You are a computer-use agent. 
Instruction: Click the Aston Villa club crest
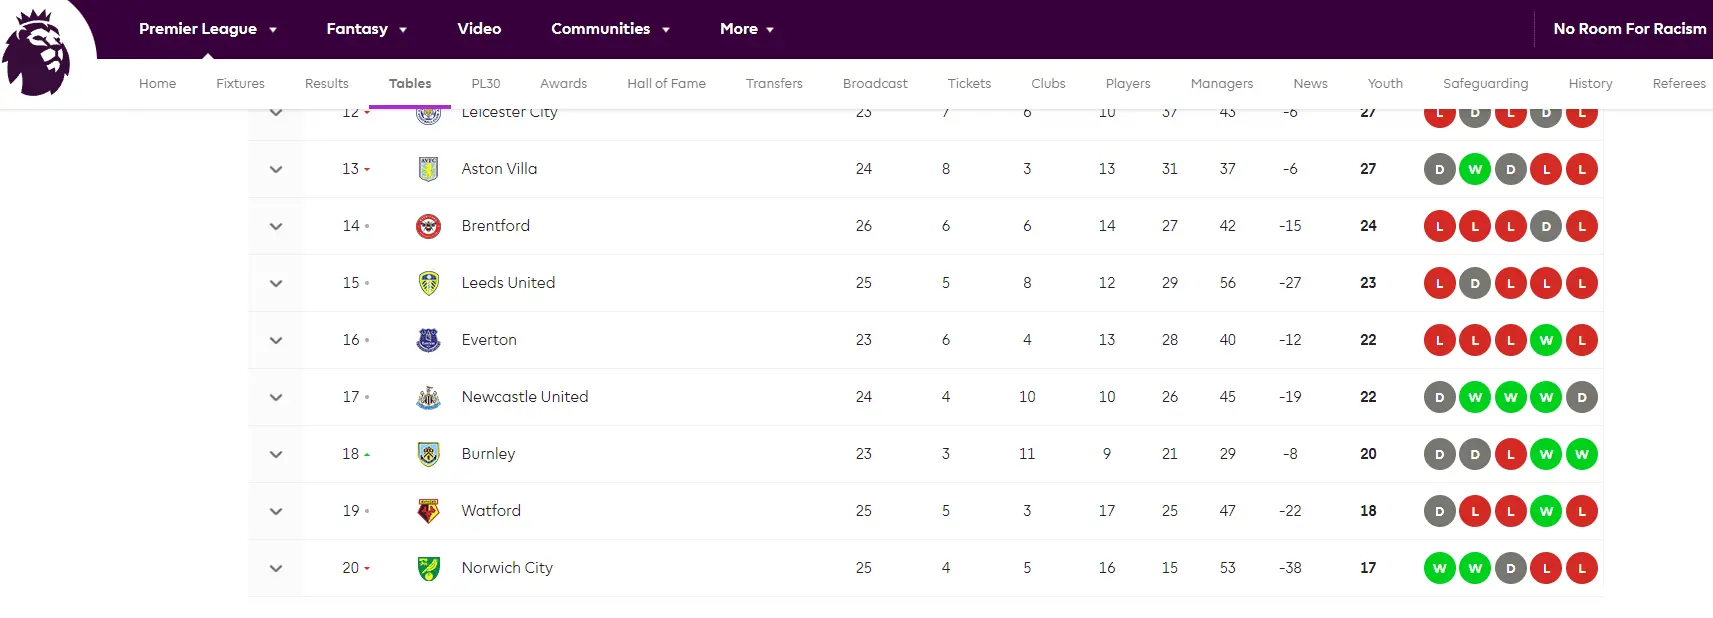[428, 169]
